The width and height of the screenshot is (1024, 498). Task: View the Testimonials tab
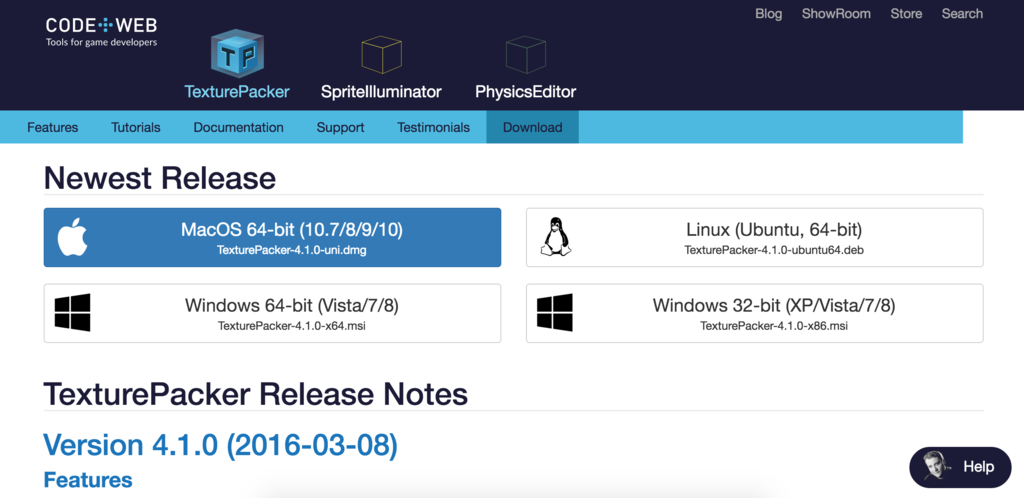click(x=434, y=127)
